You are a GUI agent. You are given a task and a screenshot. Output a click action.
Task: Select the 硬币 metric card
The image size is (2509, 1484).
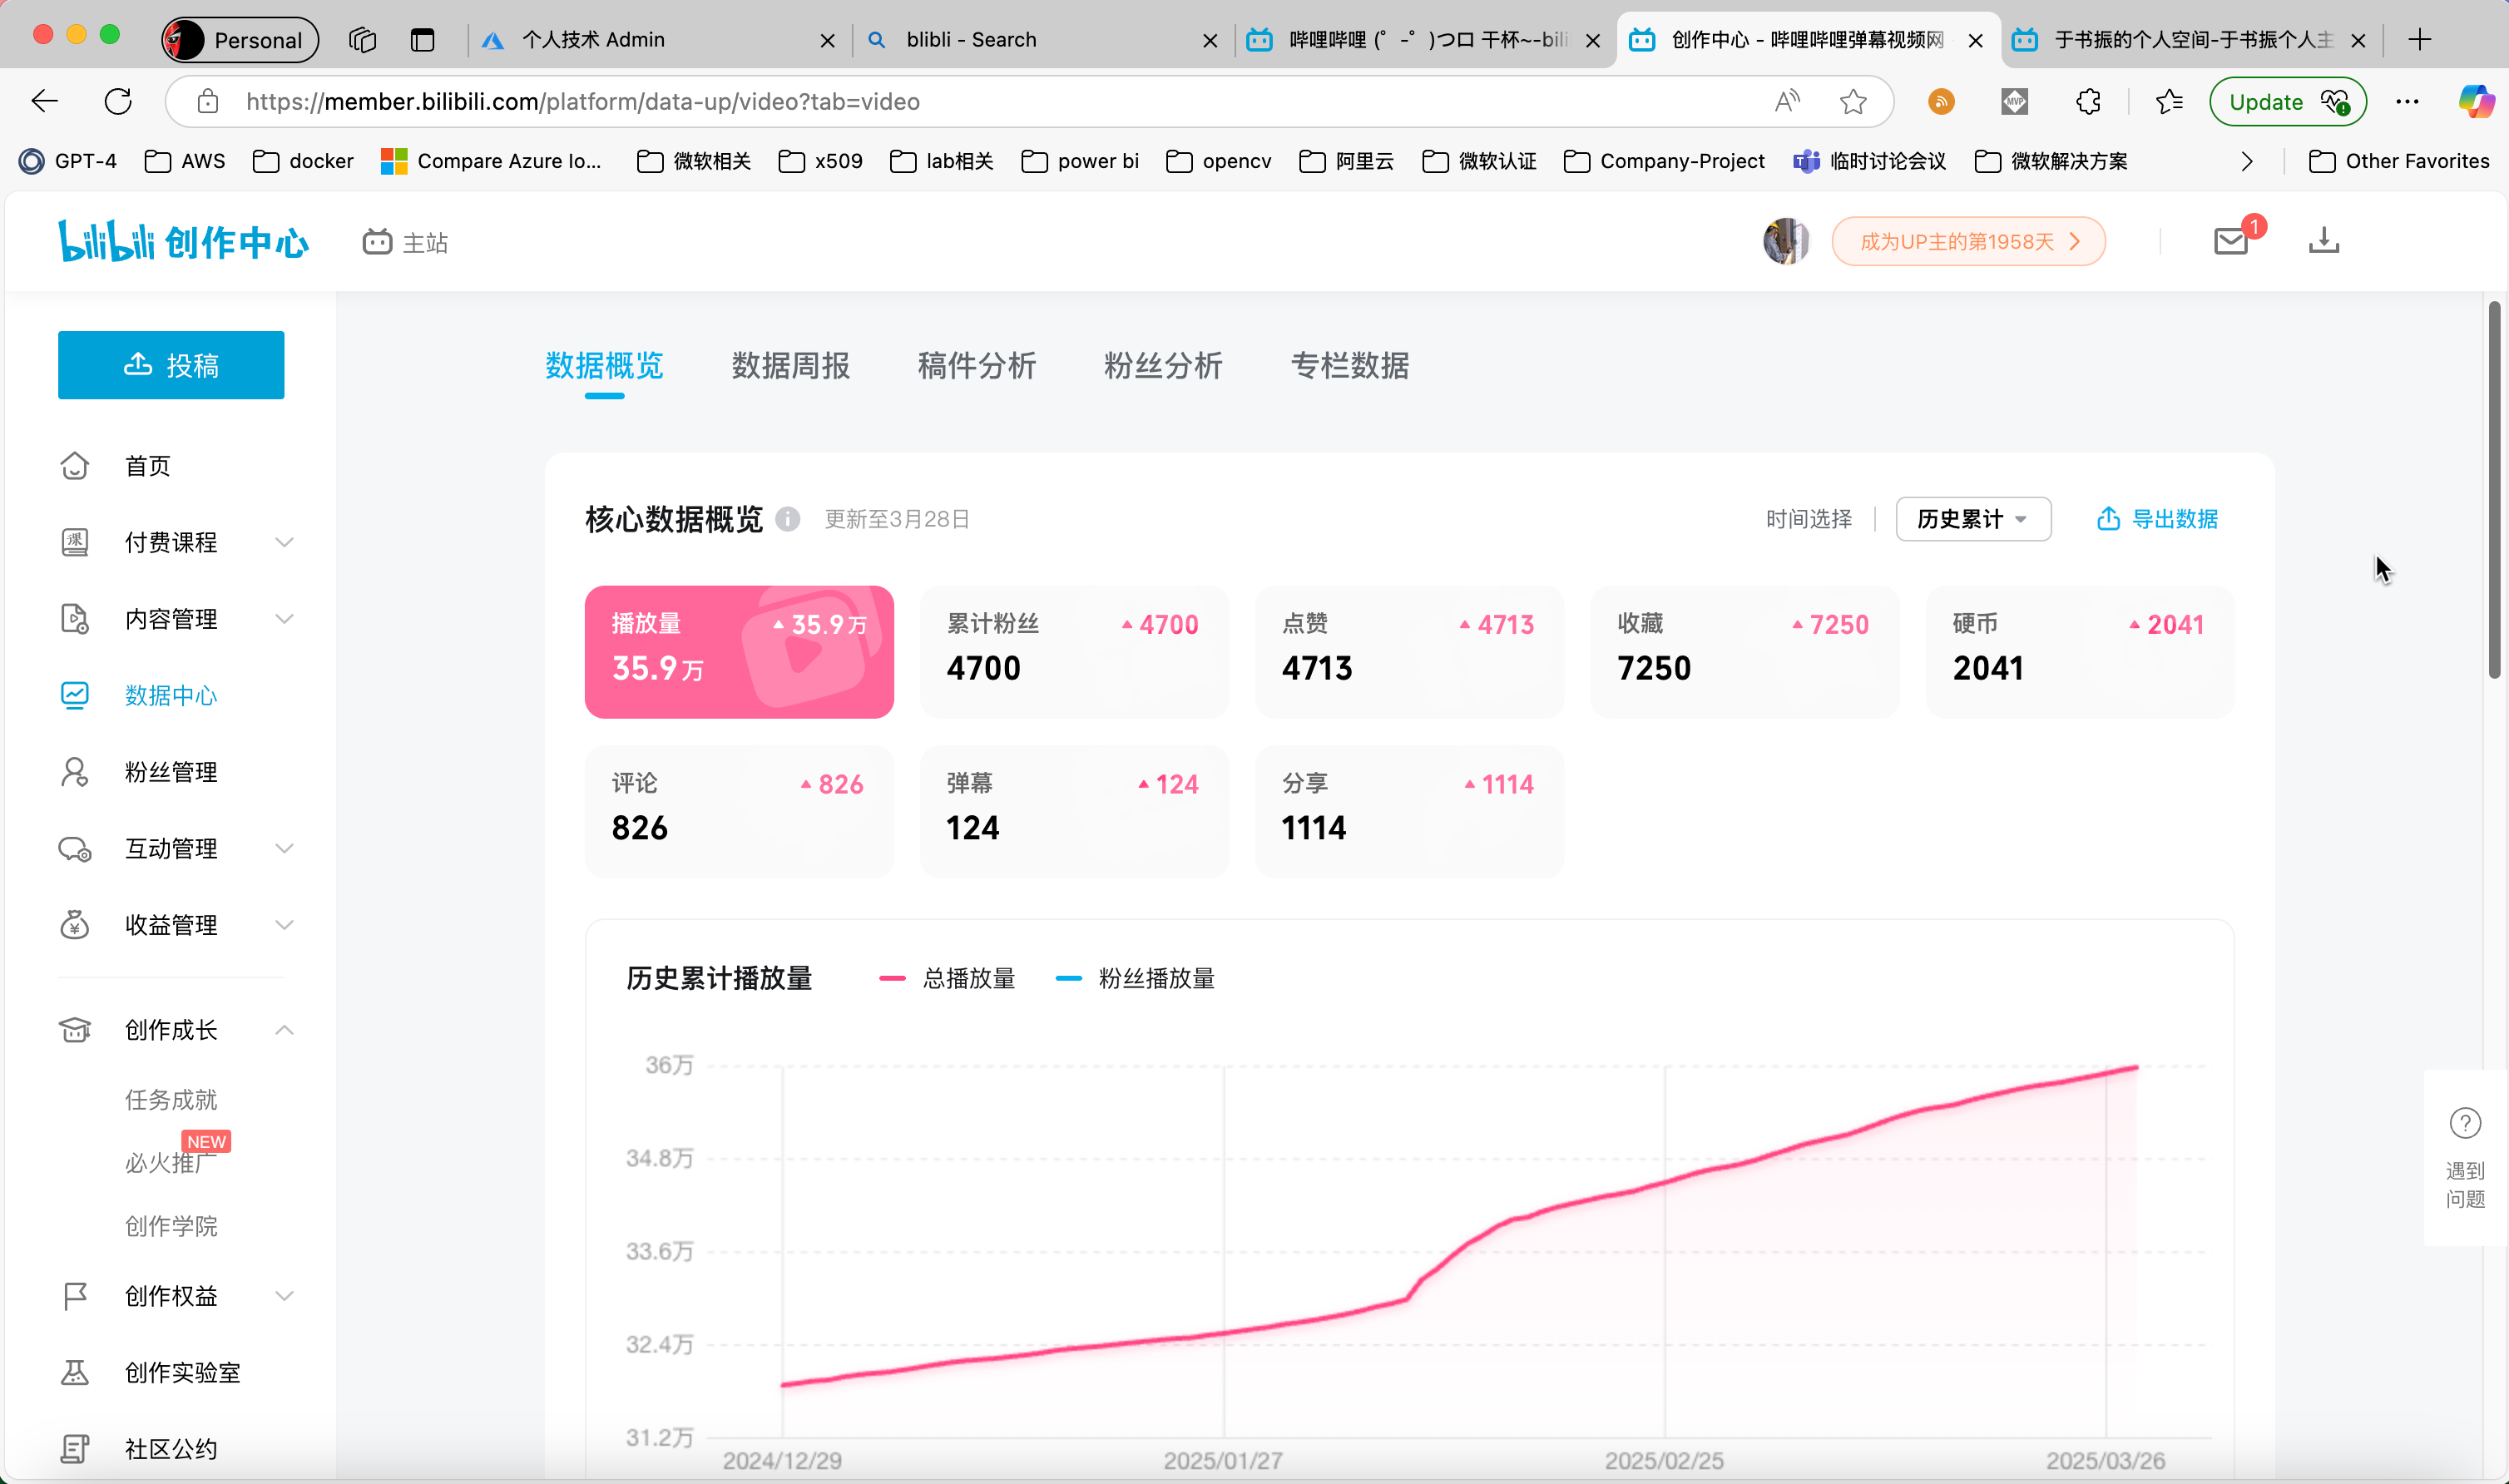coord(2080,652)
